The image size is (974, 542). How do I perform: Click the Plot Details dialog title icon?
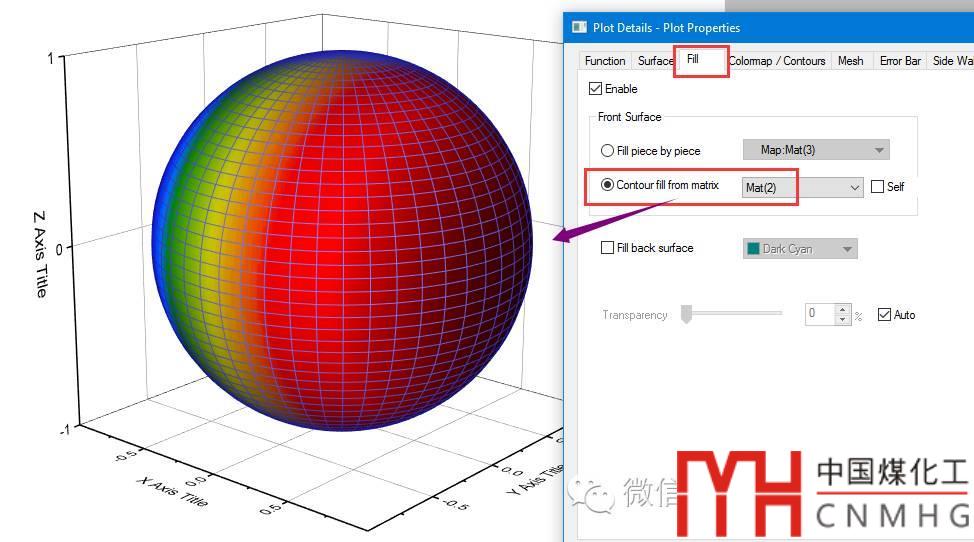[579, 27]
